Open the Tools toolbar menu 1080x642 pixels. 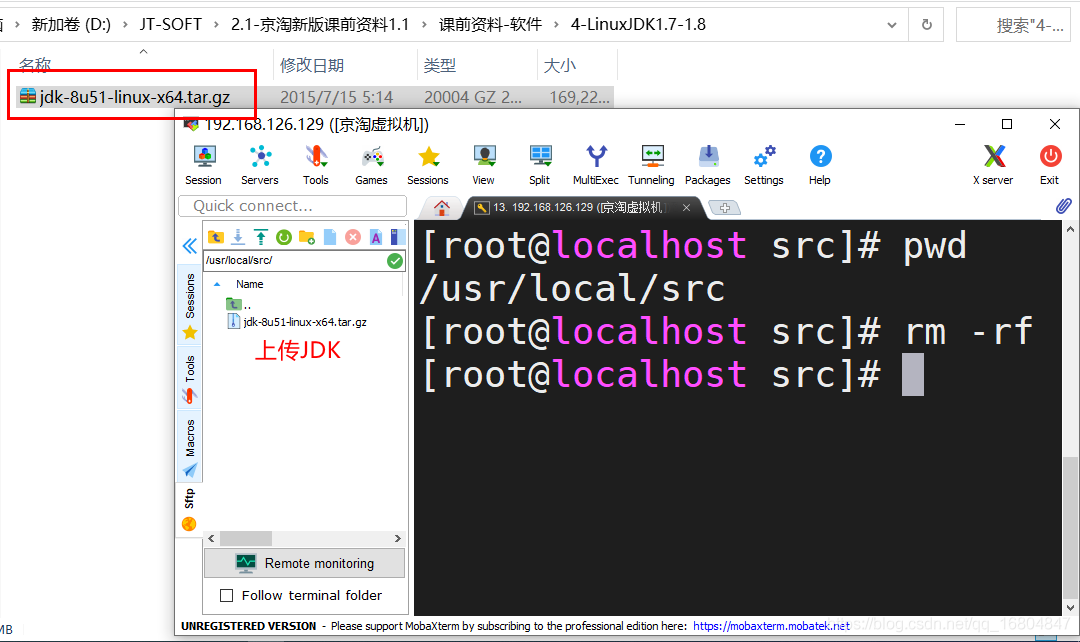tap(315, 165)
